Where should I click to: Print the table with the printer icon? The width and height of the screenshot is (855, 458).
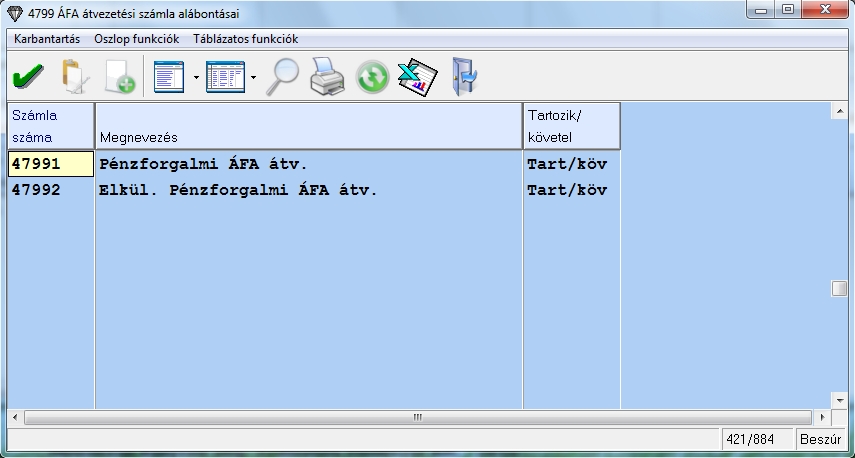click(327, 76)
